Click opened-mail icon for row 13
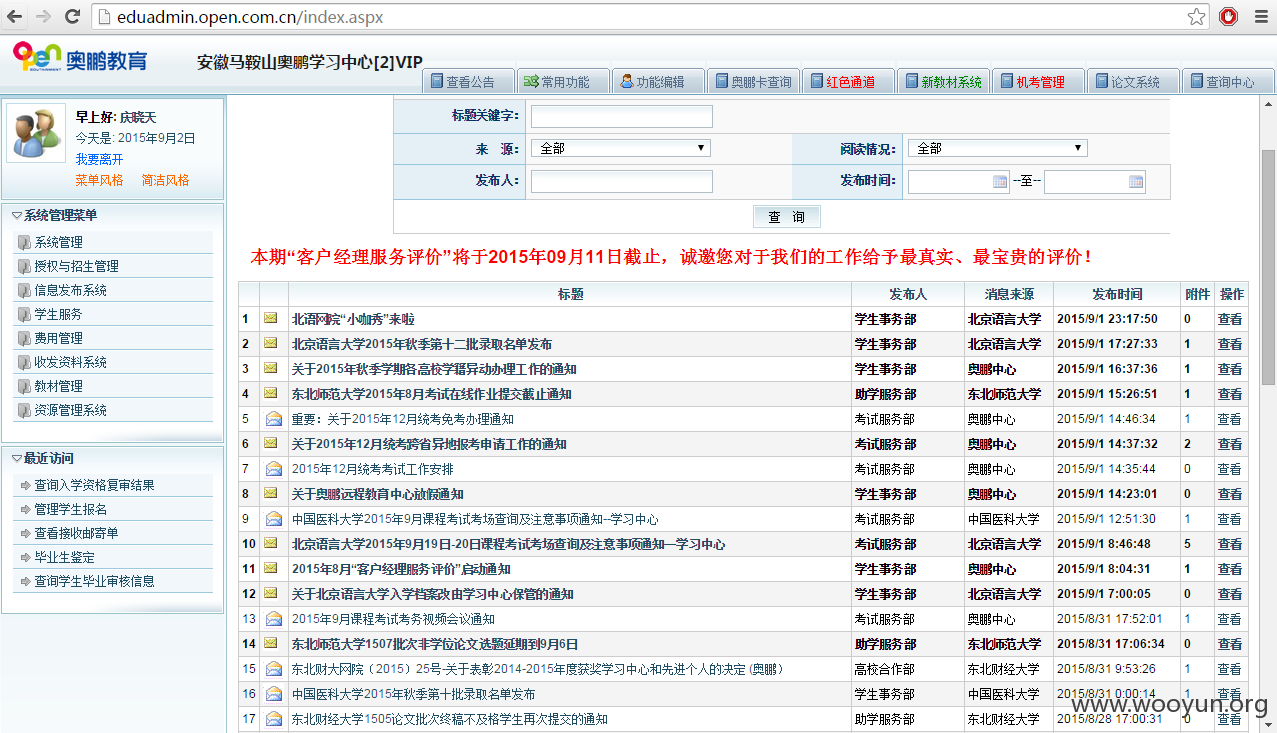The height and width of the screenshot is (733, 1277). point(273,619)
